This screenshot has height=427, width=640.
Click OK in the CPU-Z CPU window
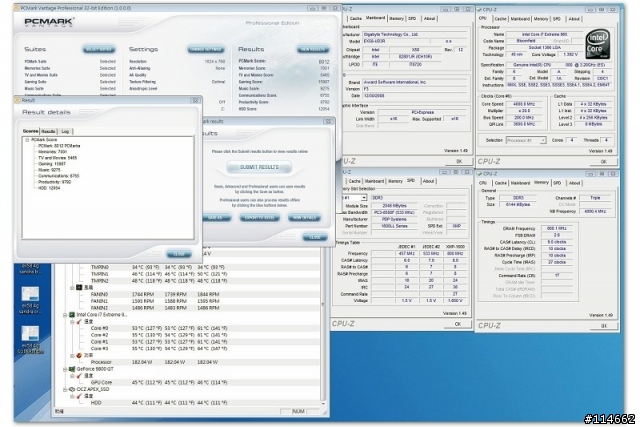604,162
